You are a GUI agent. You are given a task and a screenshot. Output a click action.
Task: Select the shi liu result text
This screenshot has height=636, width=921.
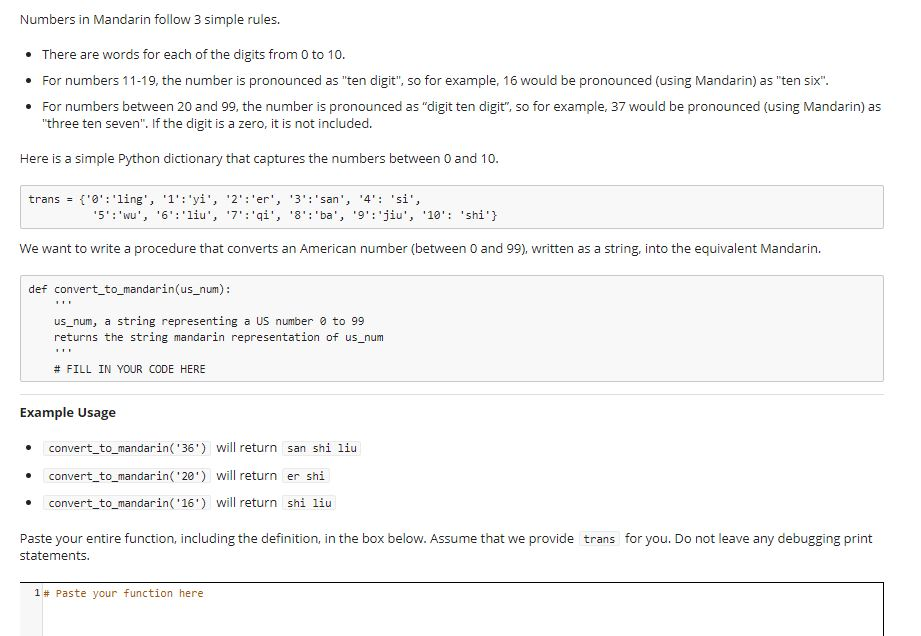pos(309,503)
